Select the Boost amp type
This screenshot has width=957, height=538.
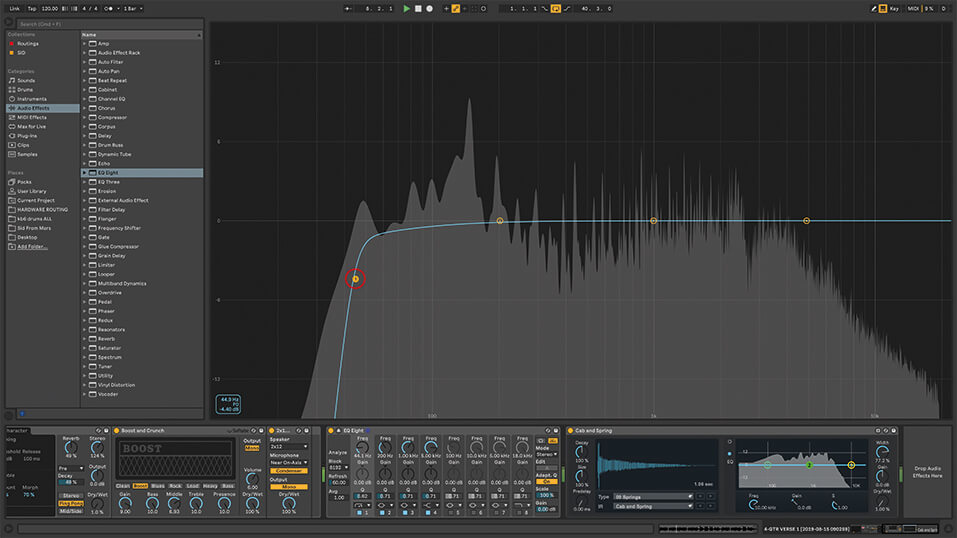(x=140, y=486)
